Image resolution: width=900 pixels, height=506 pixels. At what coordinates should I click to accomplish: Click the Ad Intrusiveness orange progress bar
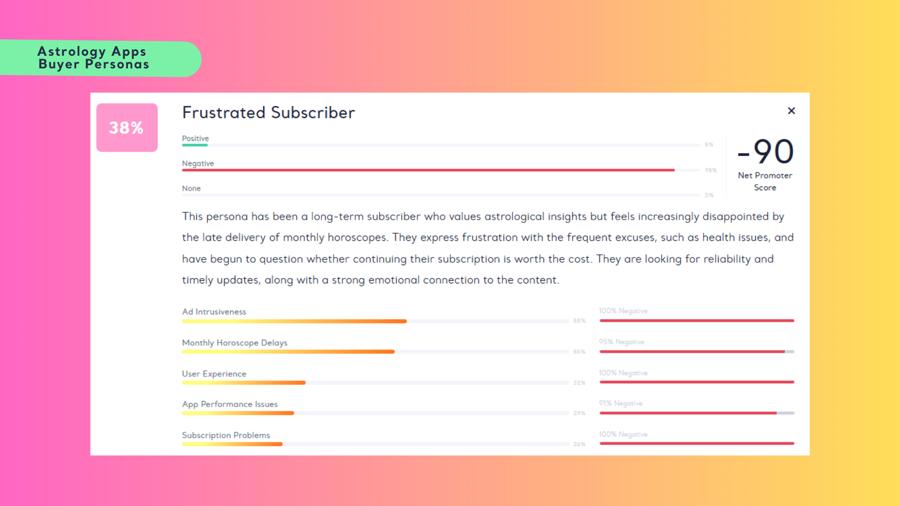(294, 321)
